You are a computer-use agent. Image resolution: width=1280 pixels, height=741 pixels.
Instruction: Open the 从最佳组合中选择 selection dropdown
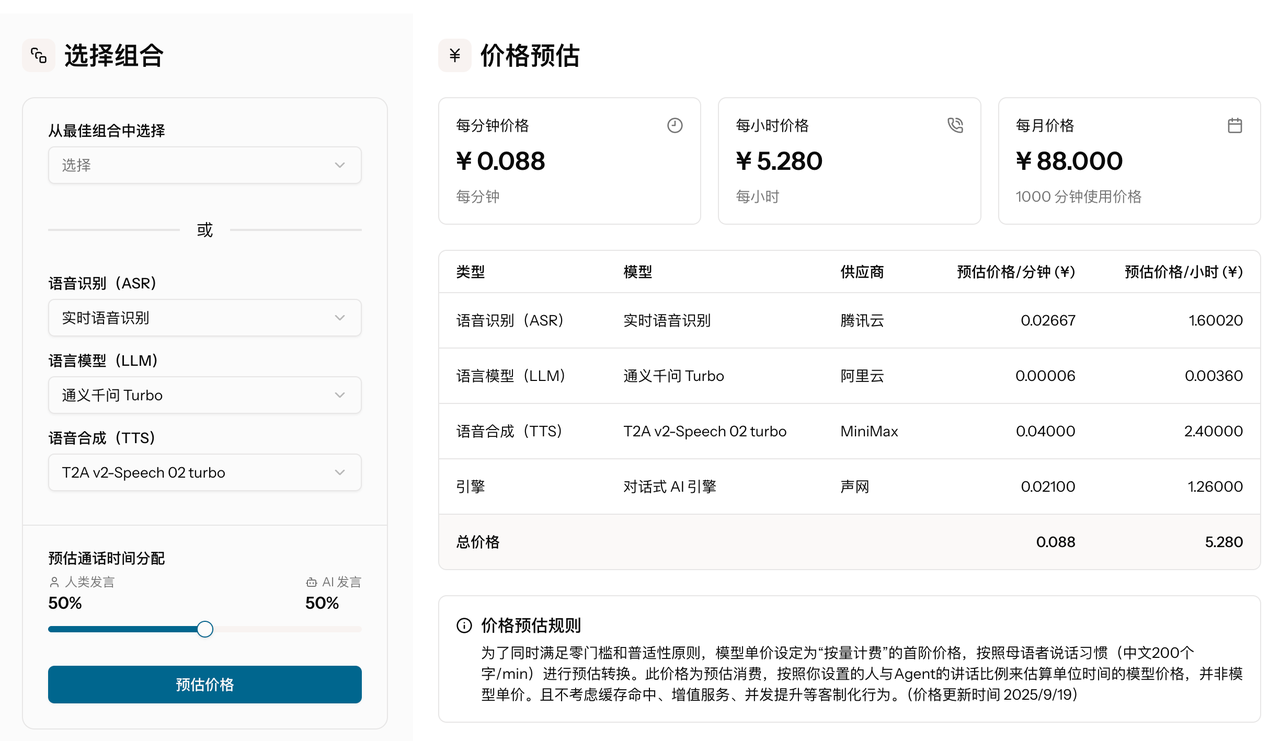[204, 165]
